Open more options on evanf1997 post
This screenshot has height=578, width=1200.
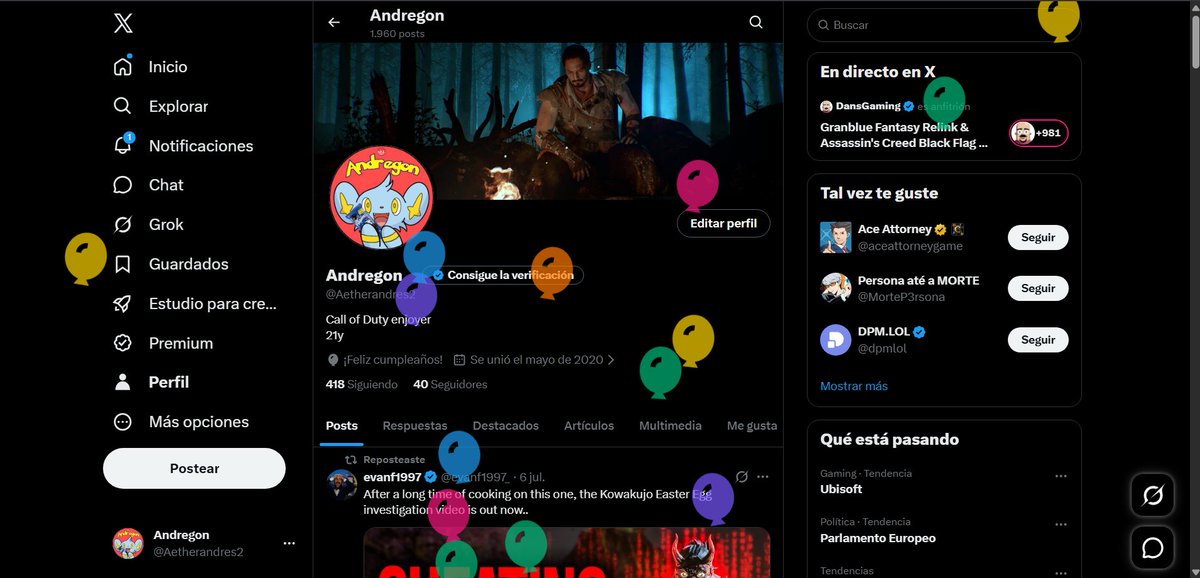[x=763, y=477]
